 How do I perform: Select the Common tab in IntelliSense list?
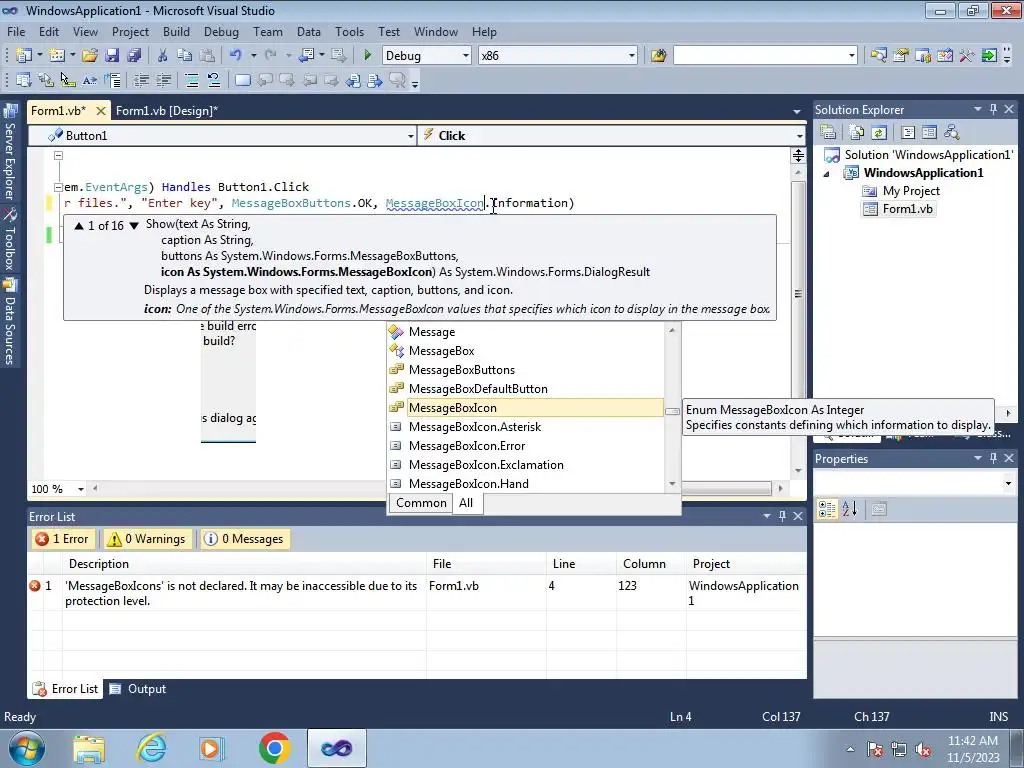click(421, 503)
